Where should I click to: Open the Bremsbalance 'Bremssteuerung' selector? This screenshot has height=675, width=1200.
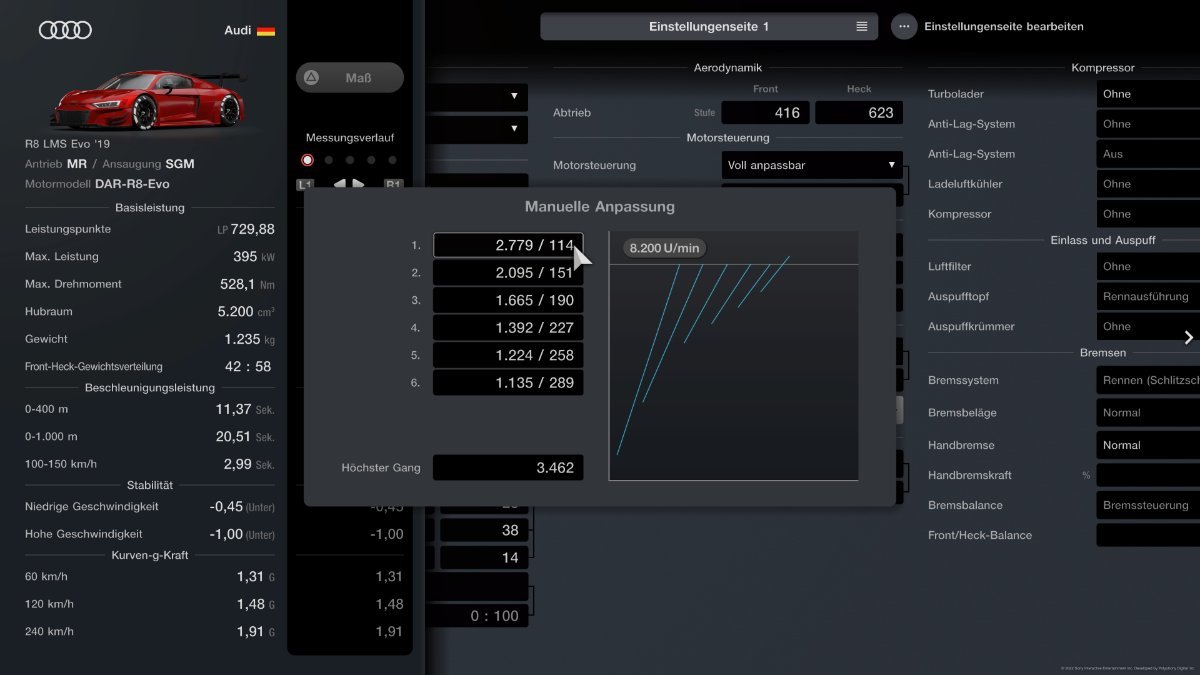coord(1148,505)
